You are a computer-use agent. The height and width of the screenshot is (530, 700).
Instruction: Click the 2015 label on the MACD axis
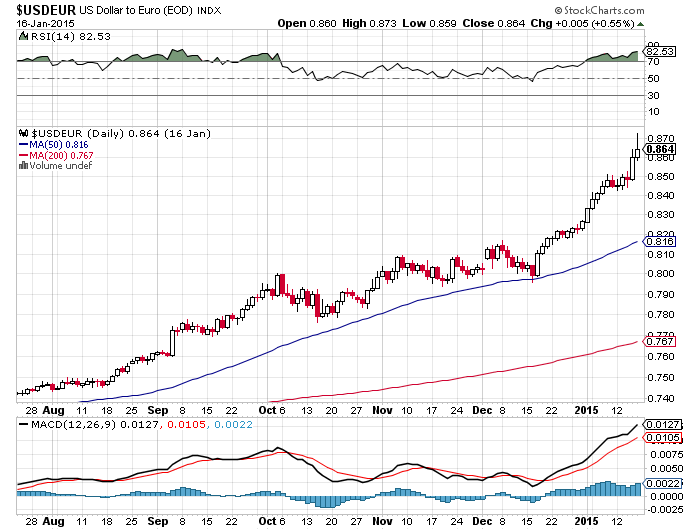[586, 521]
